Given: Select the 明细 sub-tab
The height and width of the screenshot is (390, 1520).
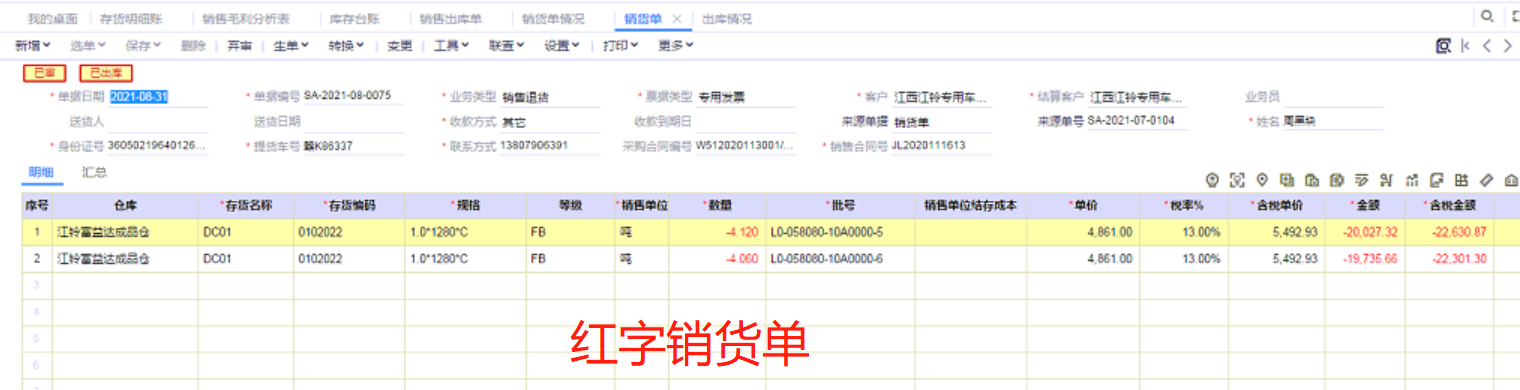Looking at the screenshot, I should coord(41,172).
